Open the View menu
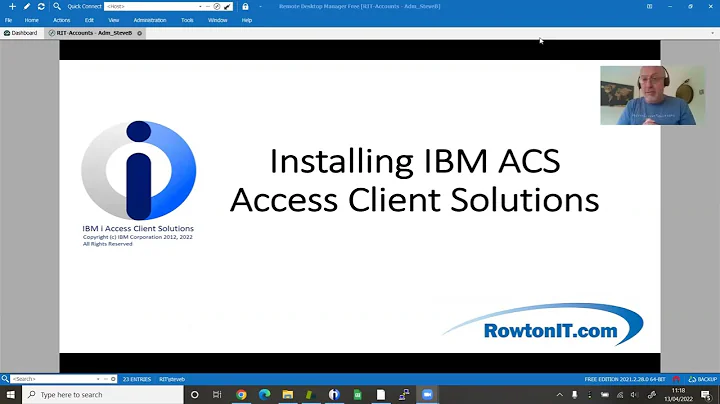Viewport: 720px width, 404px height. click(113, 20)
